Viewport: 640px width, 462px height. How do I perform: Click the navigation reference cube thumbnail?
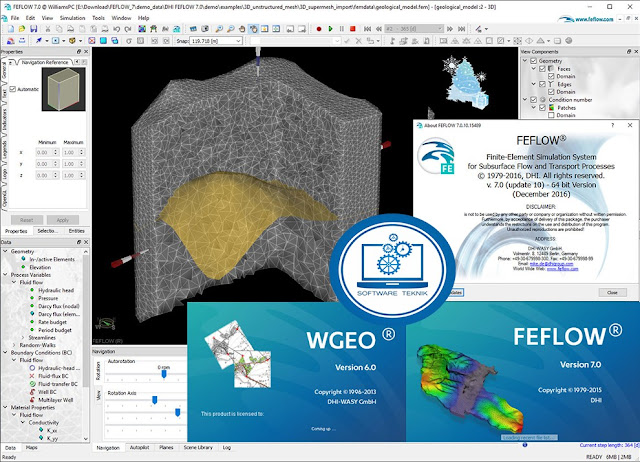point(64,89)
